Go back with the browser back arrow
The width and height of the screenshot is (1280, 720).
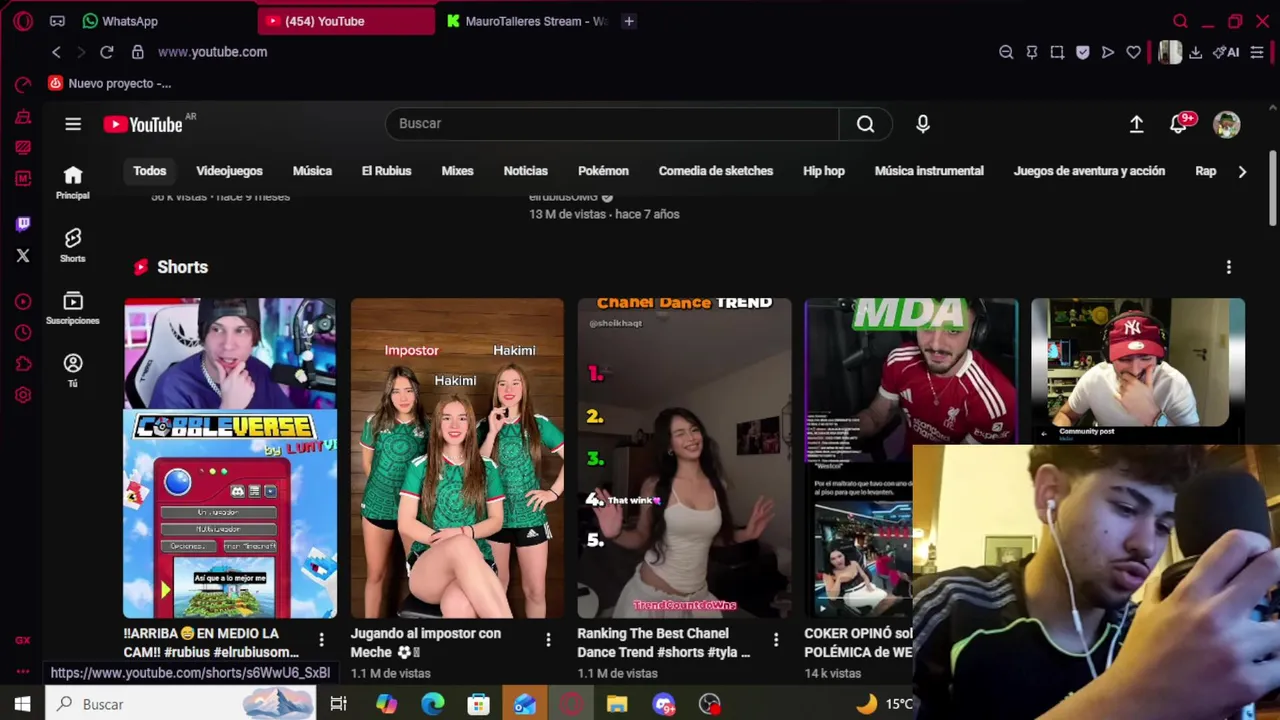(x=56, y=52)
